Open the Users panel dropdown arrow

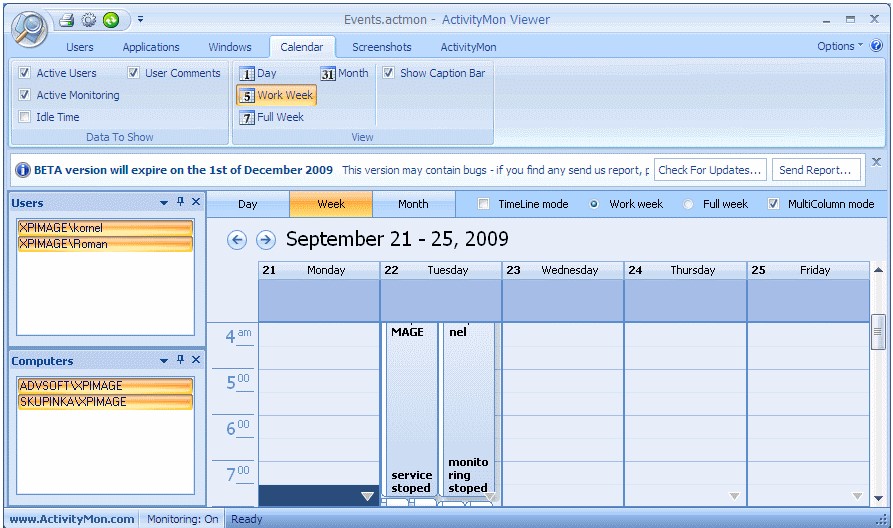pyautogui.click(x=164, y=203)
